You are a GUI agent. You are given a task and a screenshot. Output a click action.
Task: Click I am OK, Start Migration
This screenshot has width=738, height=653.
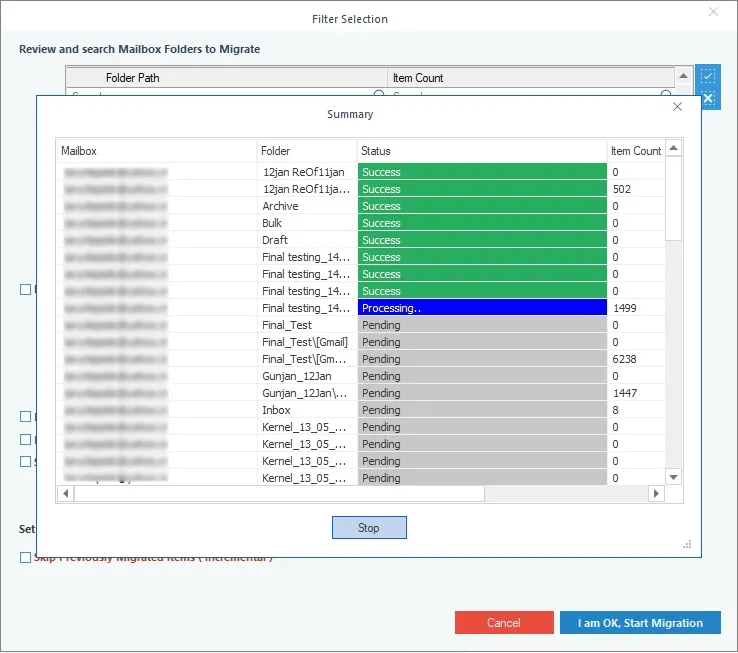[x=640, y=622]
